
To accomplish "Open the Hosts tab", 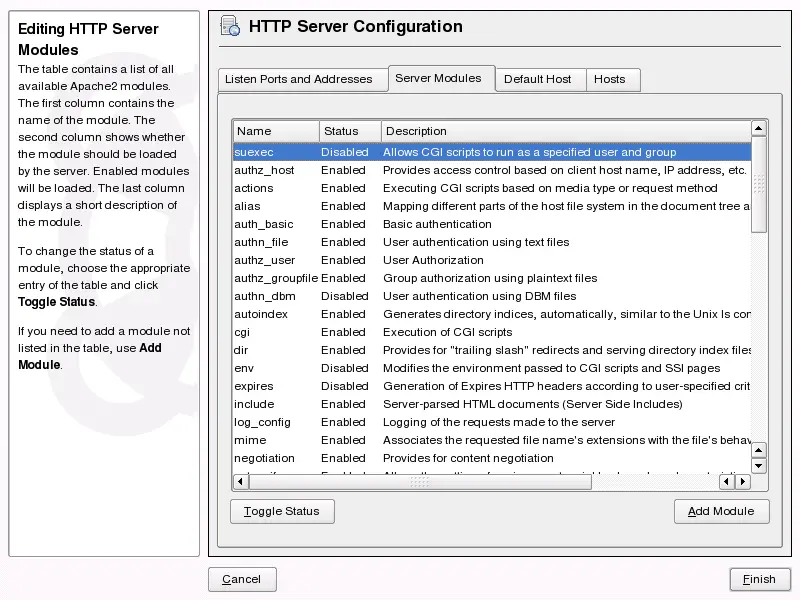I will click(613, 79).
